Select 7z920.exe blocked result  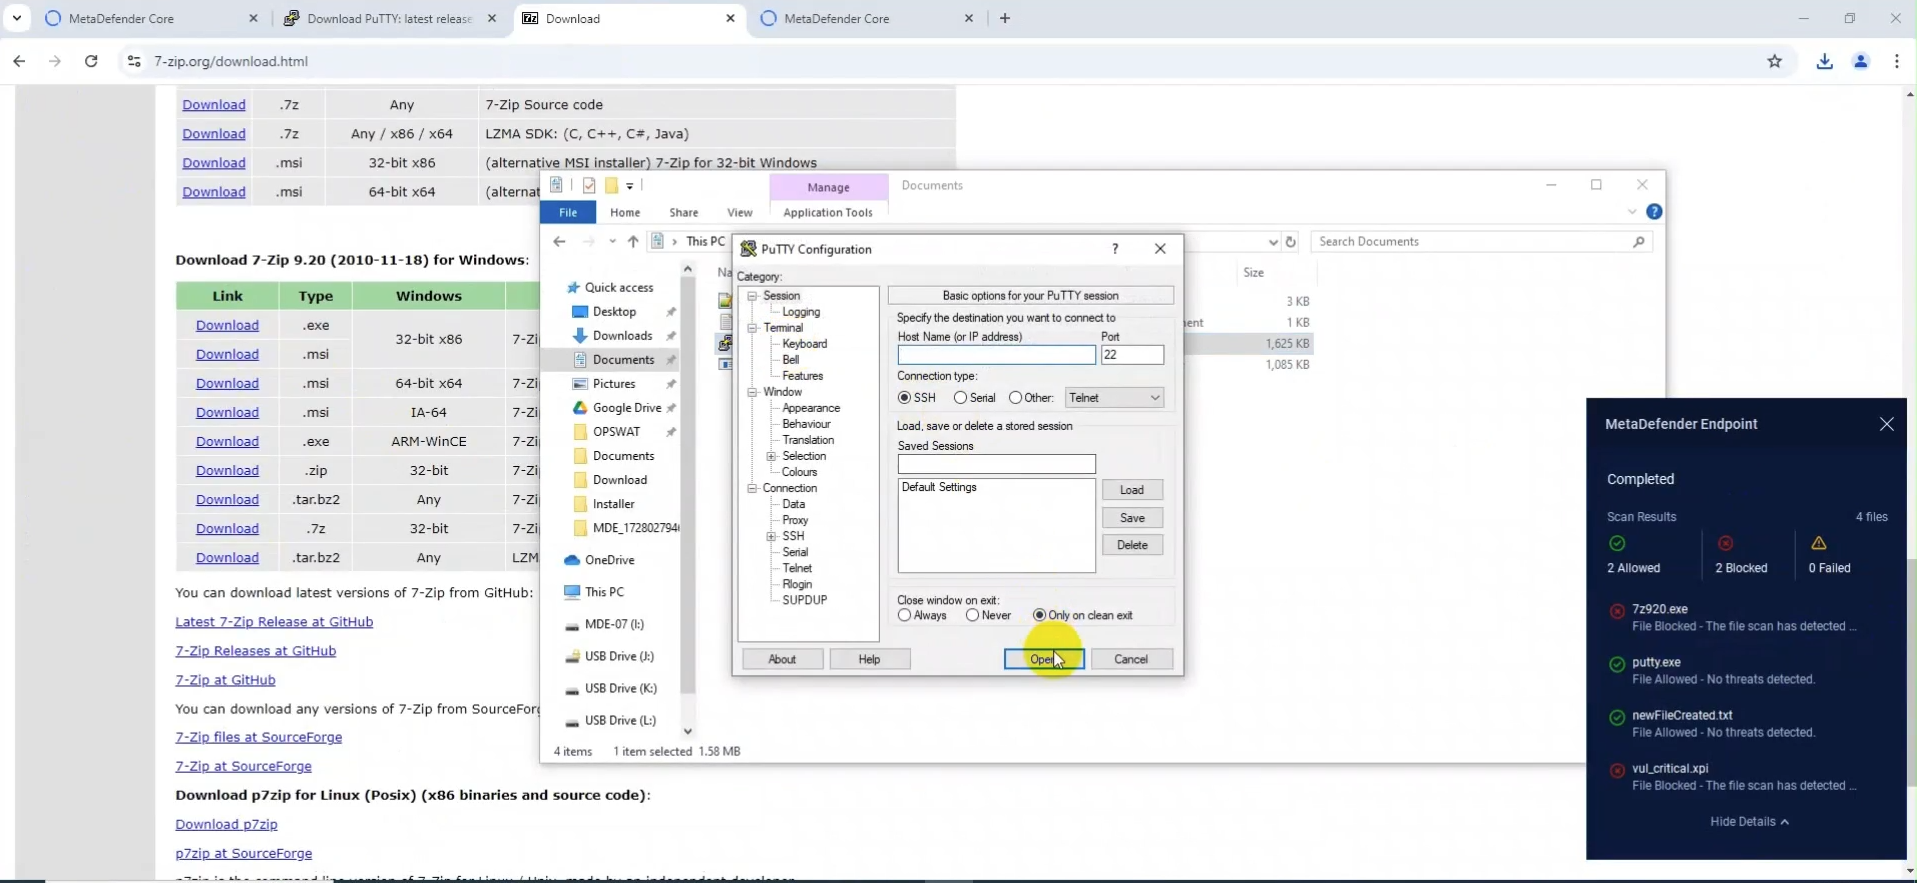click(x=1745, y=617)
